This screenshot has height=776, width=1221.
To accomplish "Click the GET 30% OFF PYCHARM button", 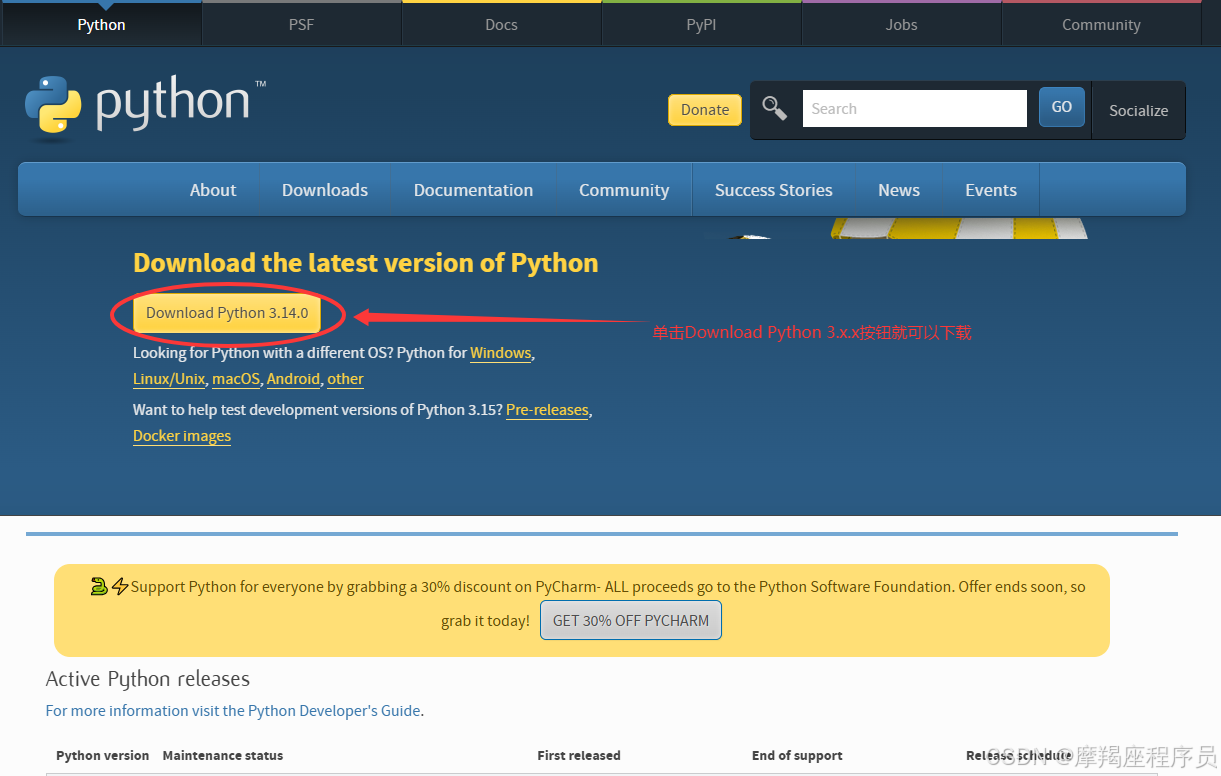I will point(631,620).
